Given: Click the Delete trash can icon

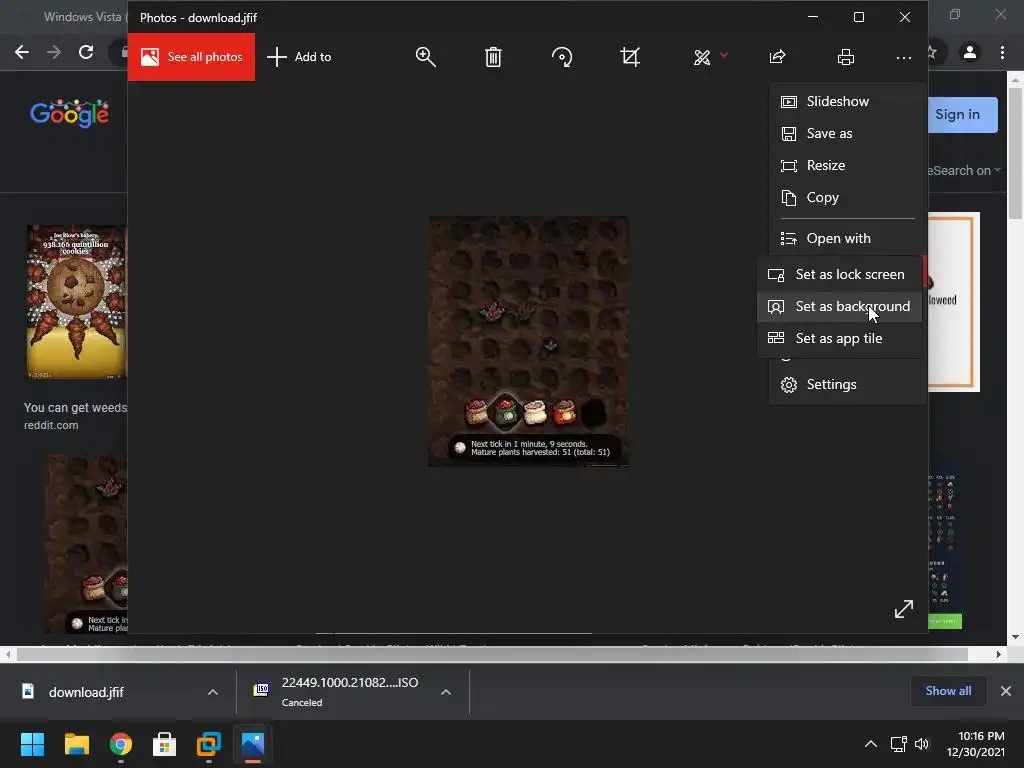Looking at the screenshot, I should click(493, 57).
